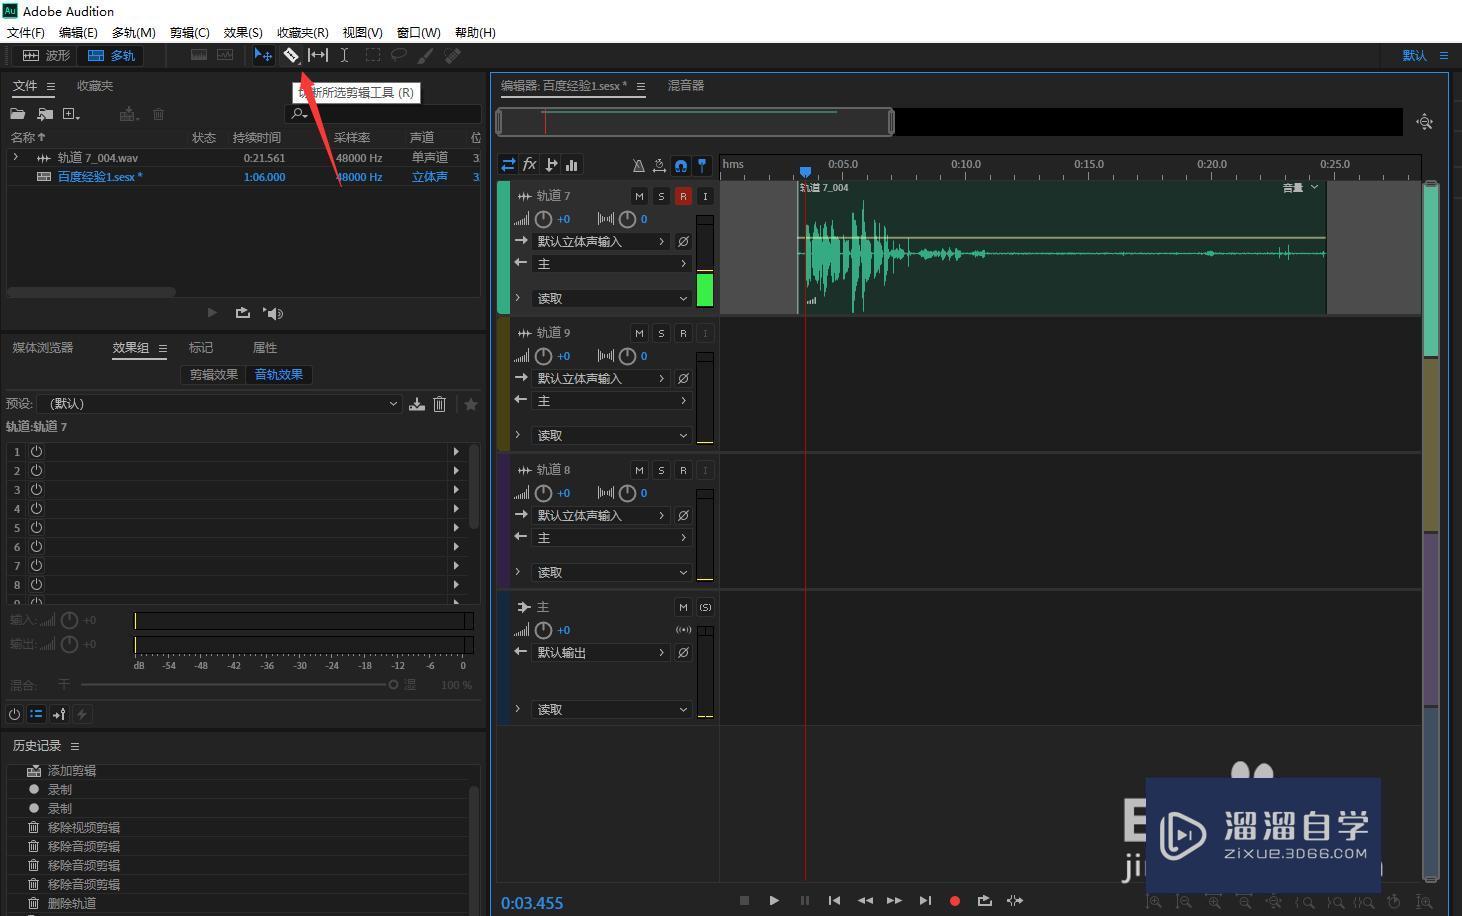Arm 轨道 8 for recording with R

click(683, 470)
